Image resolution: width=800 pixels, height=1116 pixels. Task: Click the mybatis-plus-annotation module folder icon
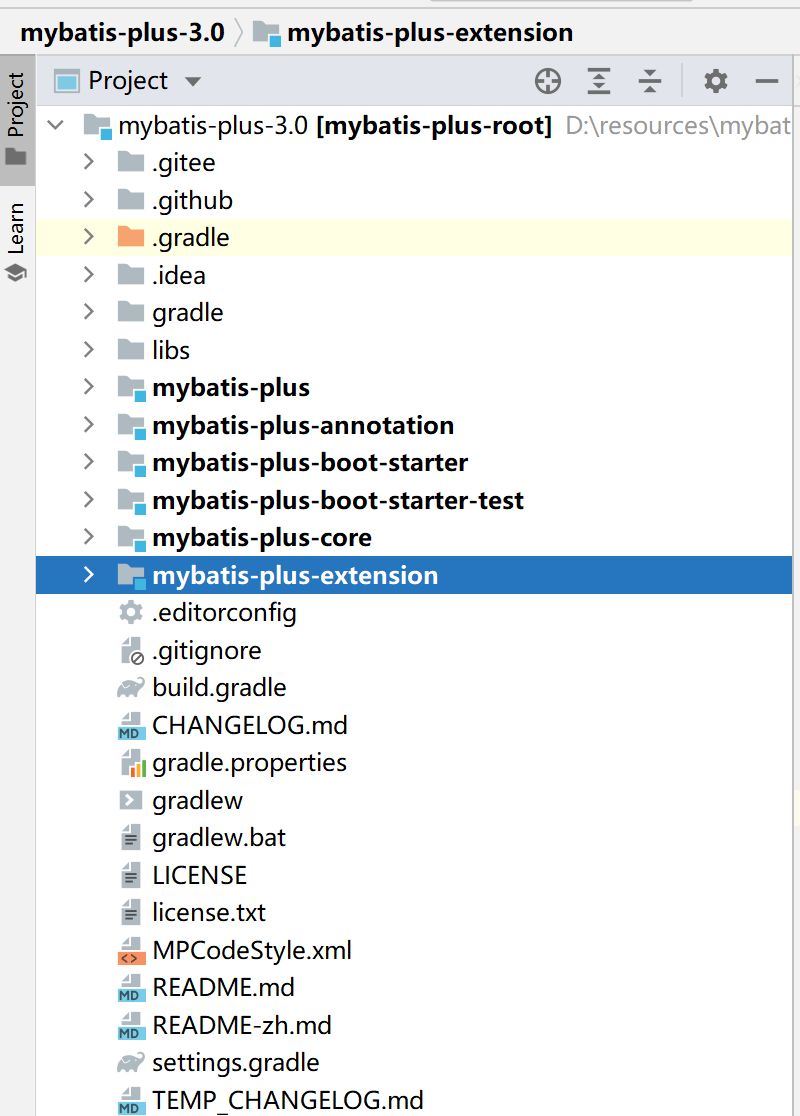132,425
